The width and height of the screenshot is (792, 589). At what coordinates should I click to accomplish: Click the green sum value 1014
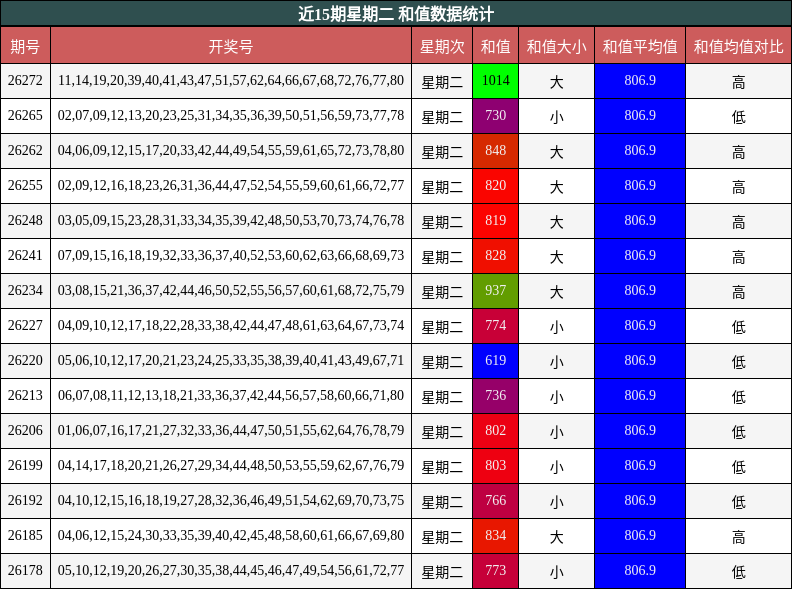click(496, 80)
